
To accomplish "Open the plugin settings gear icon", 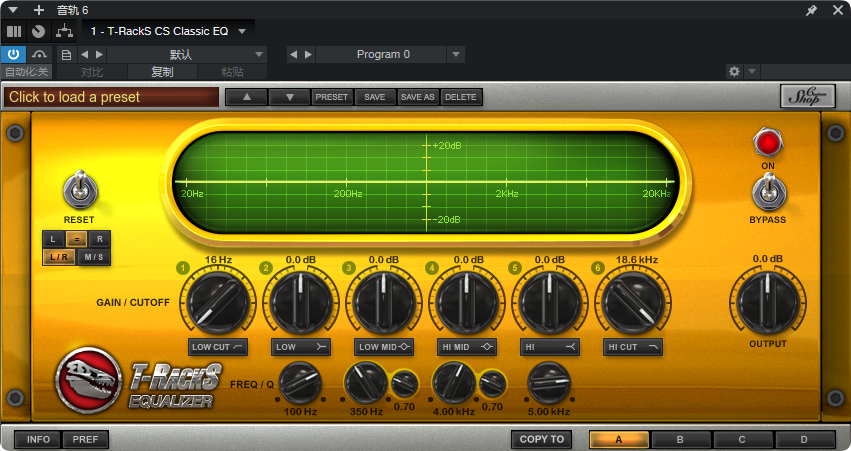I will 734,71.
